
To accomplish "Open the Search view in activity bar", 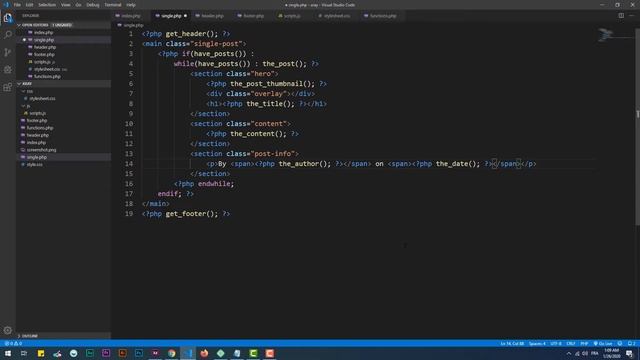I will click(x=8, y=35).
